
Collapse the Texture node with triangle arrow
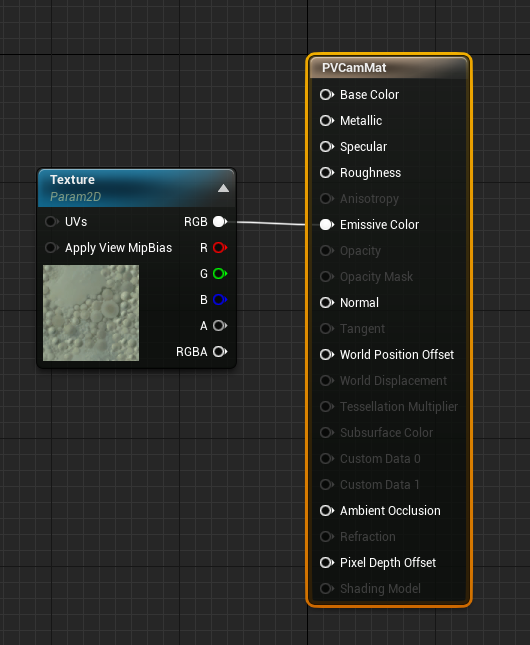tap(223, 188)
